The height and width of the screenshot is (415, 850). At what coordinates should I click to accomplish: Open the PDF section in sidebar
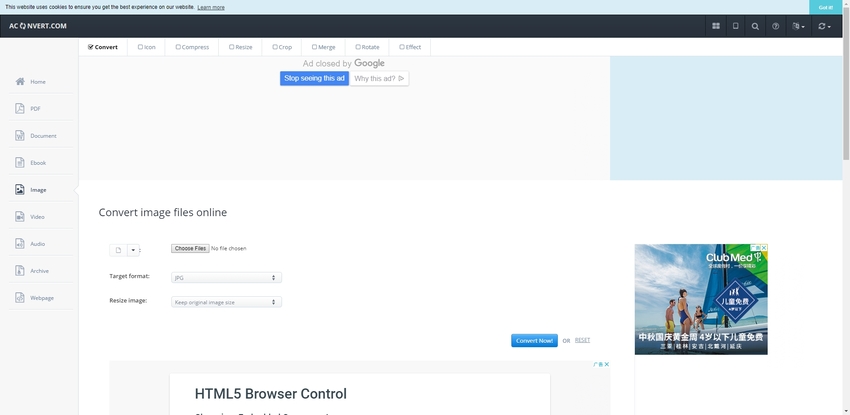(21, 109)
